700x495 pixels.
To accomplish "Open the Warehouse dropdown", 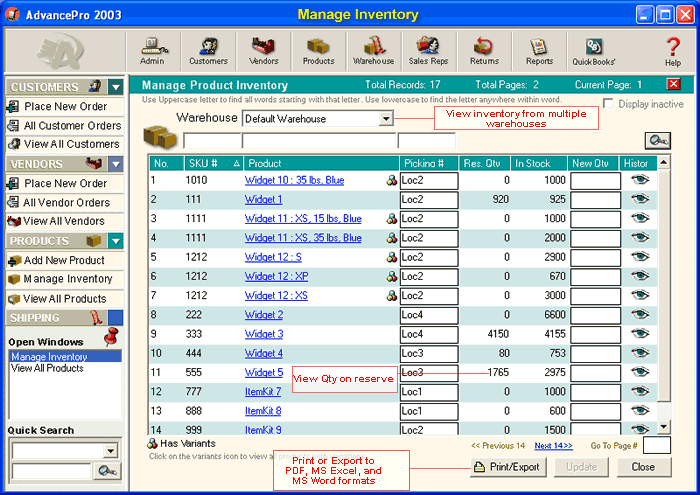I will (x=386, y=119).
